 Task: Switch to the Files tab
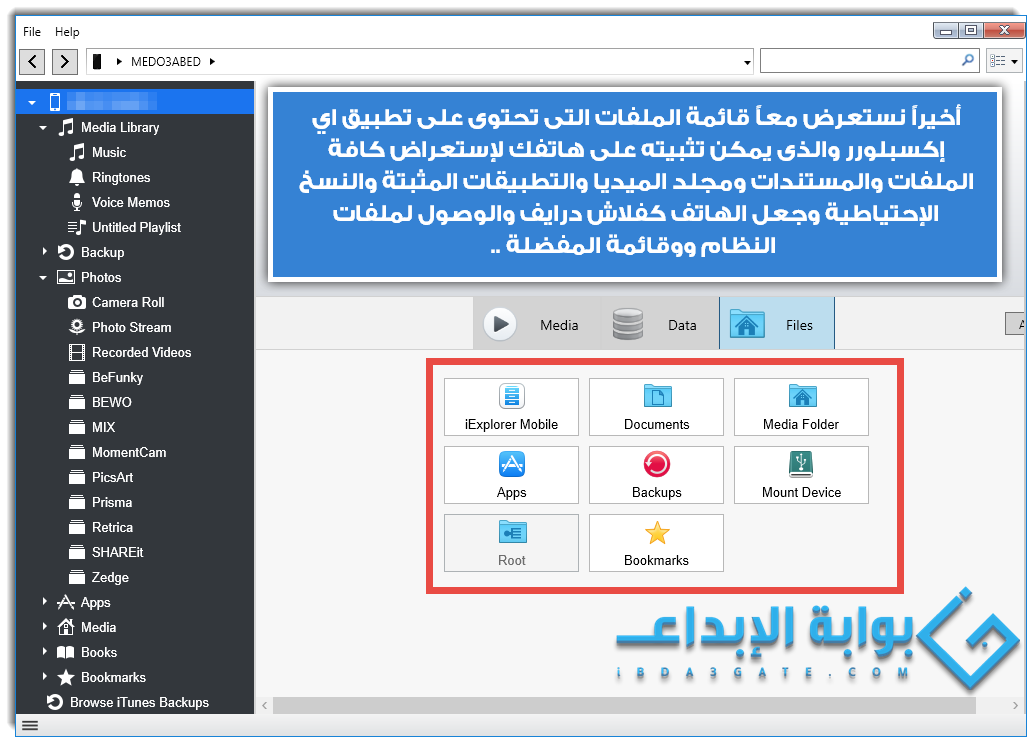pyautogui.click(x=777, y=324)
